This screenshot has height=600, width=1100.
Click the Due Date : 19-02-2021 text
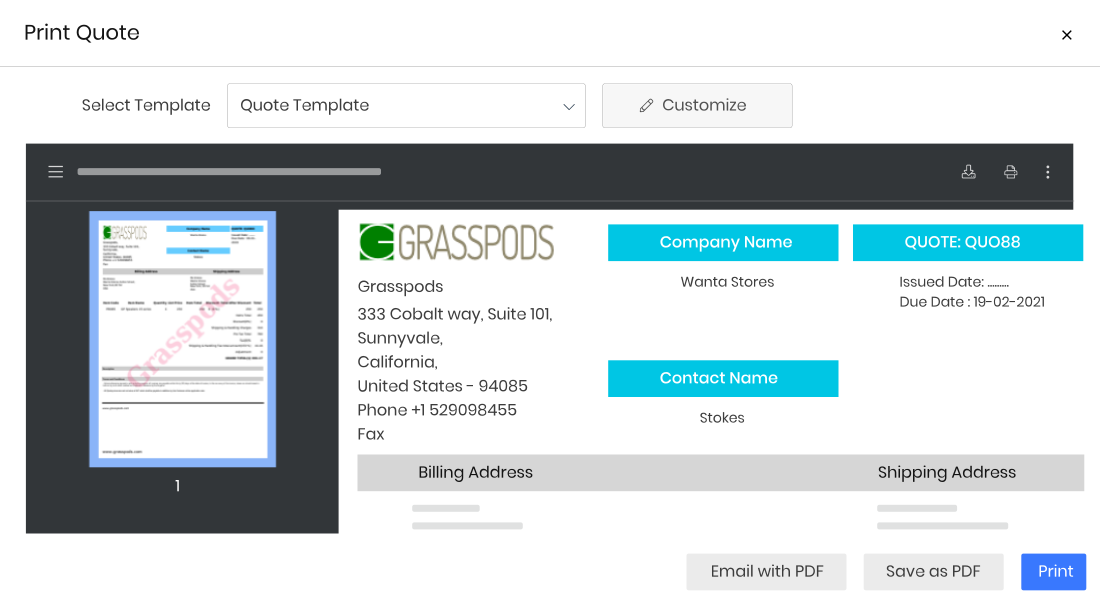972,302
